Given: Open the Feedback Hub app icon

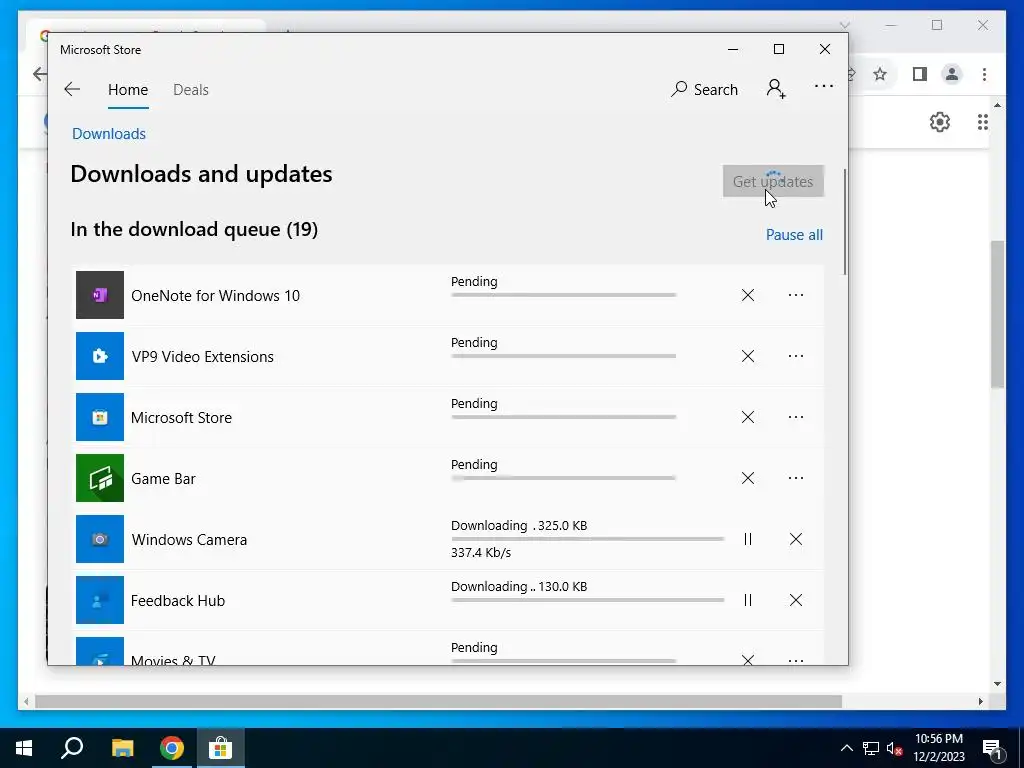Looking at the screenshot, I should pyautogui.click(x=100, y=600).
